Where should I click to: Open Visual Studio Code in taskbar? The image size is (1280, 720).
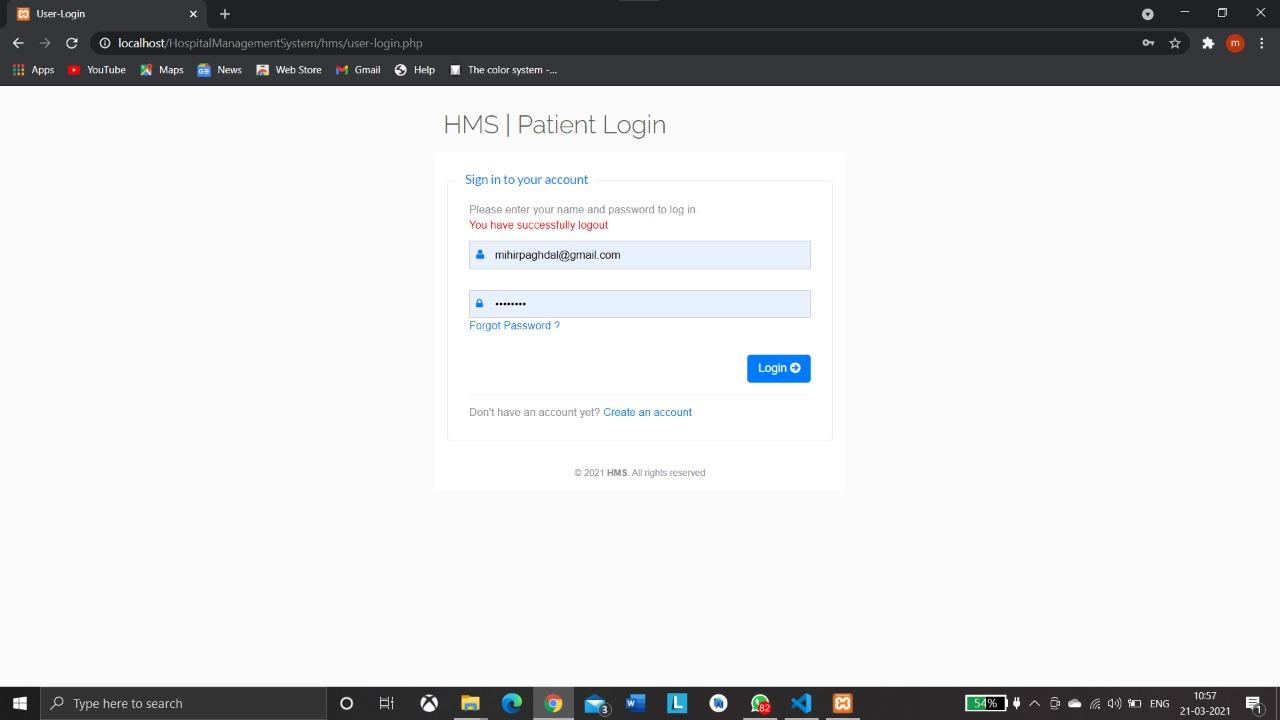(801, 703)
